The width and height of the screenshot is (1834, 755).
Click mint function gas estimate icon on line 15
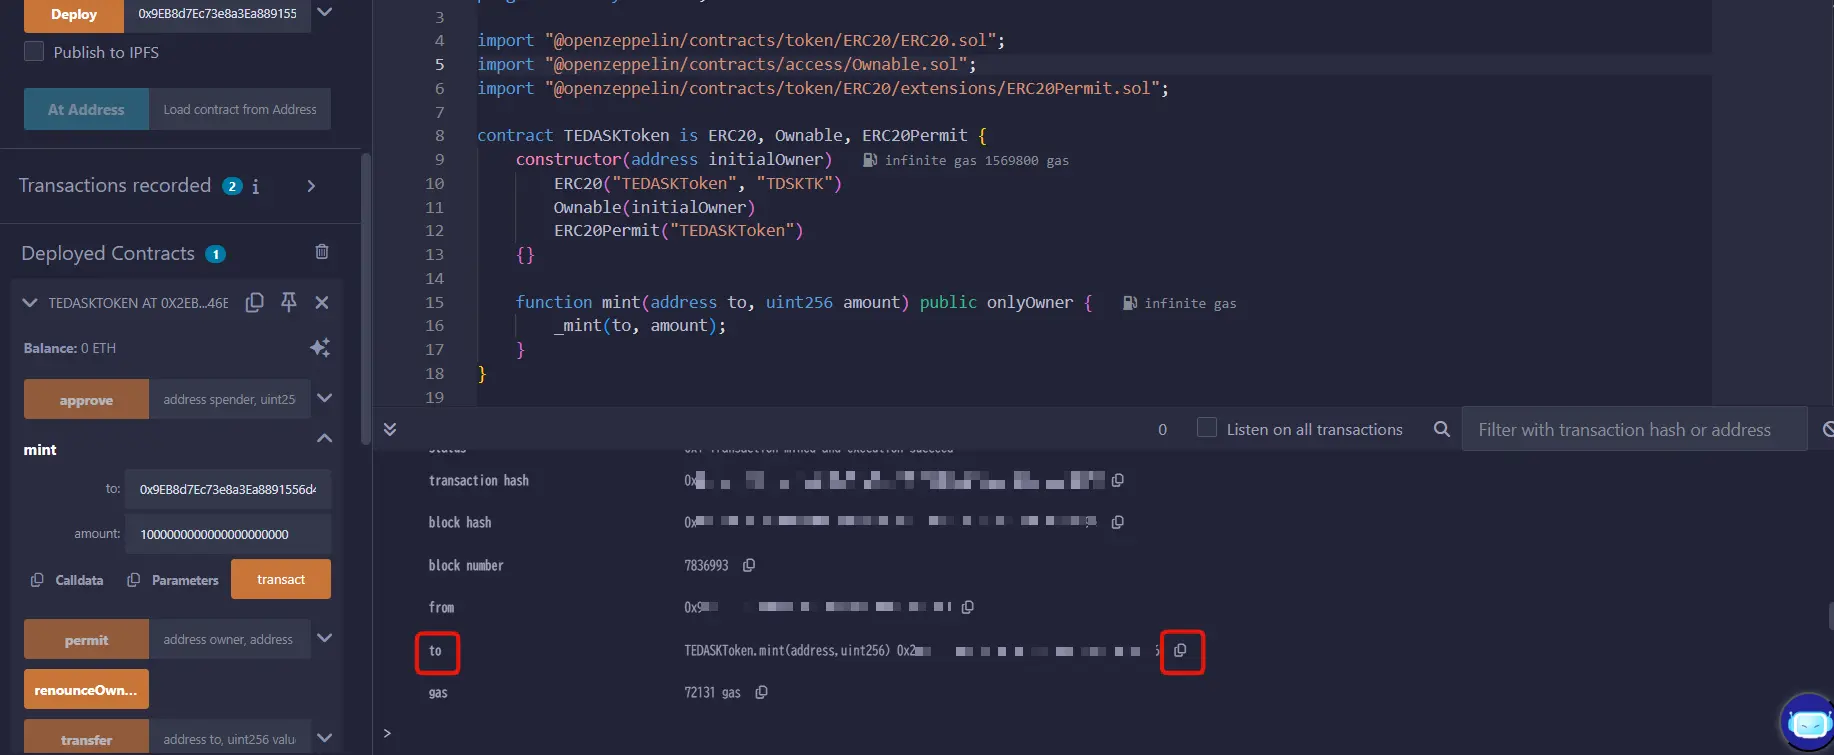1130,303
